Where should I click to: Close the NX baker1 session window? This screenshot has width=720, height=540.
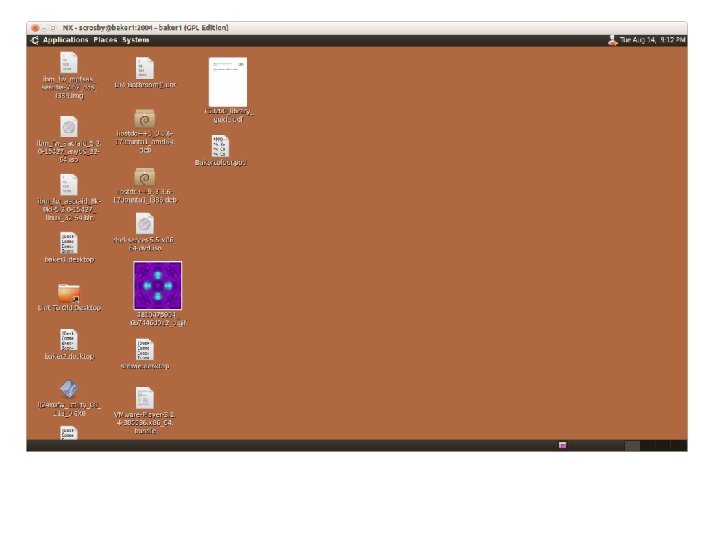click(35, 28)
